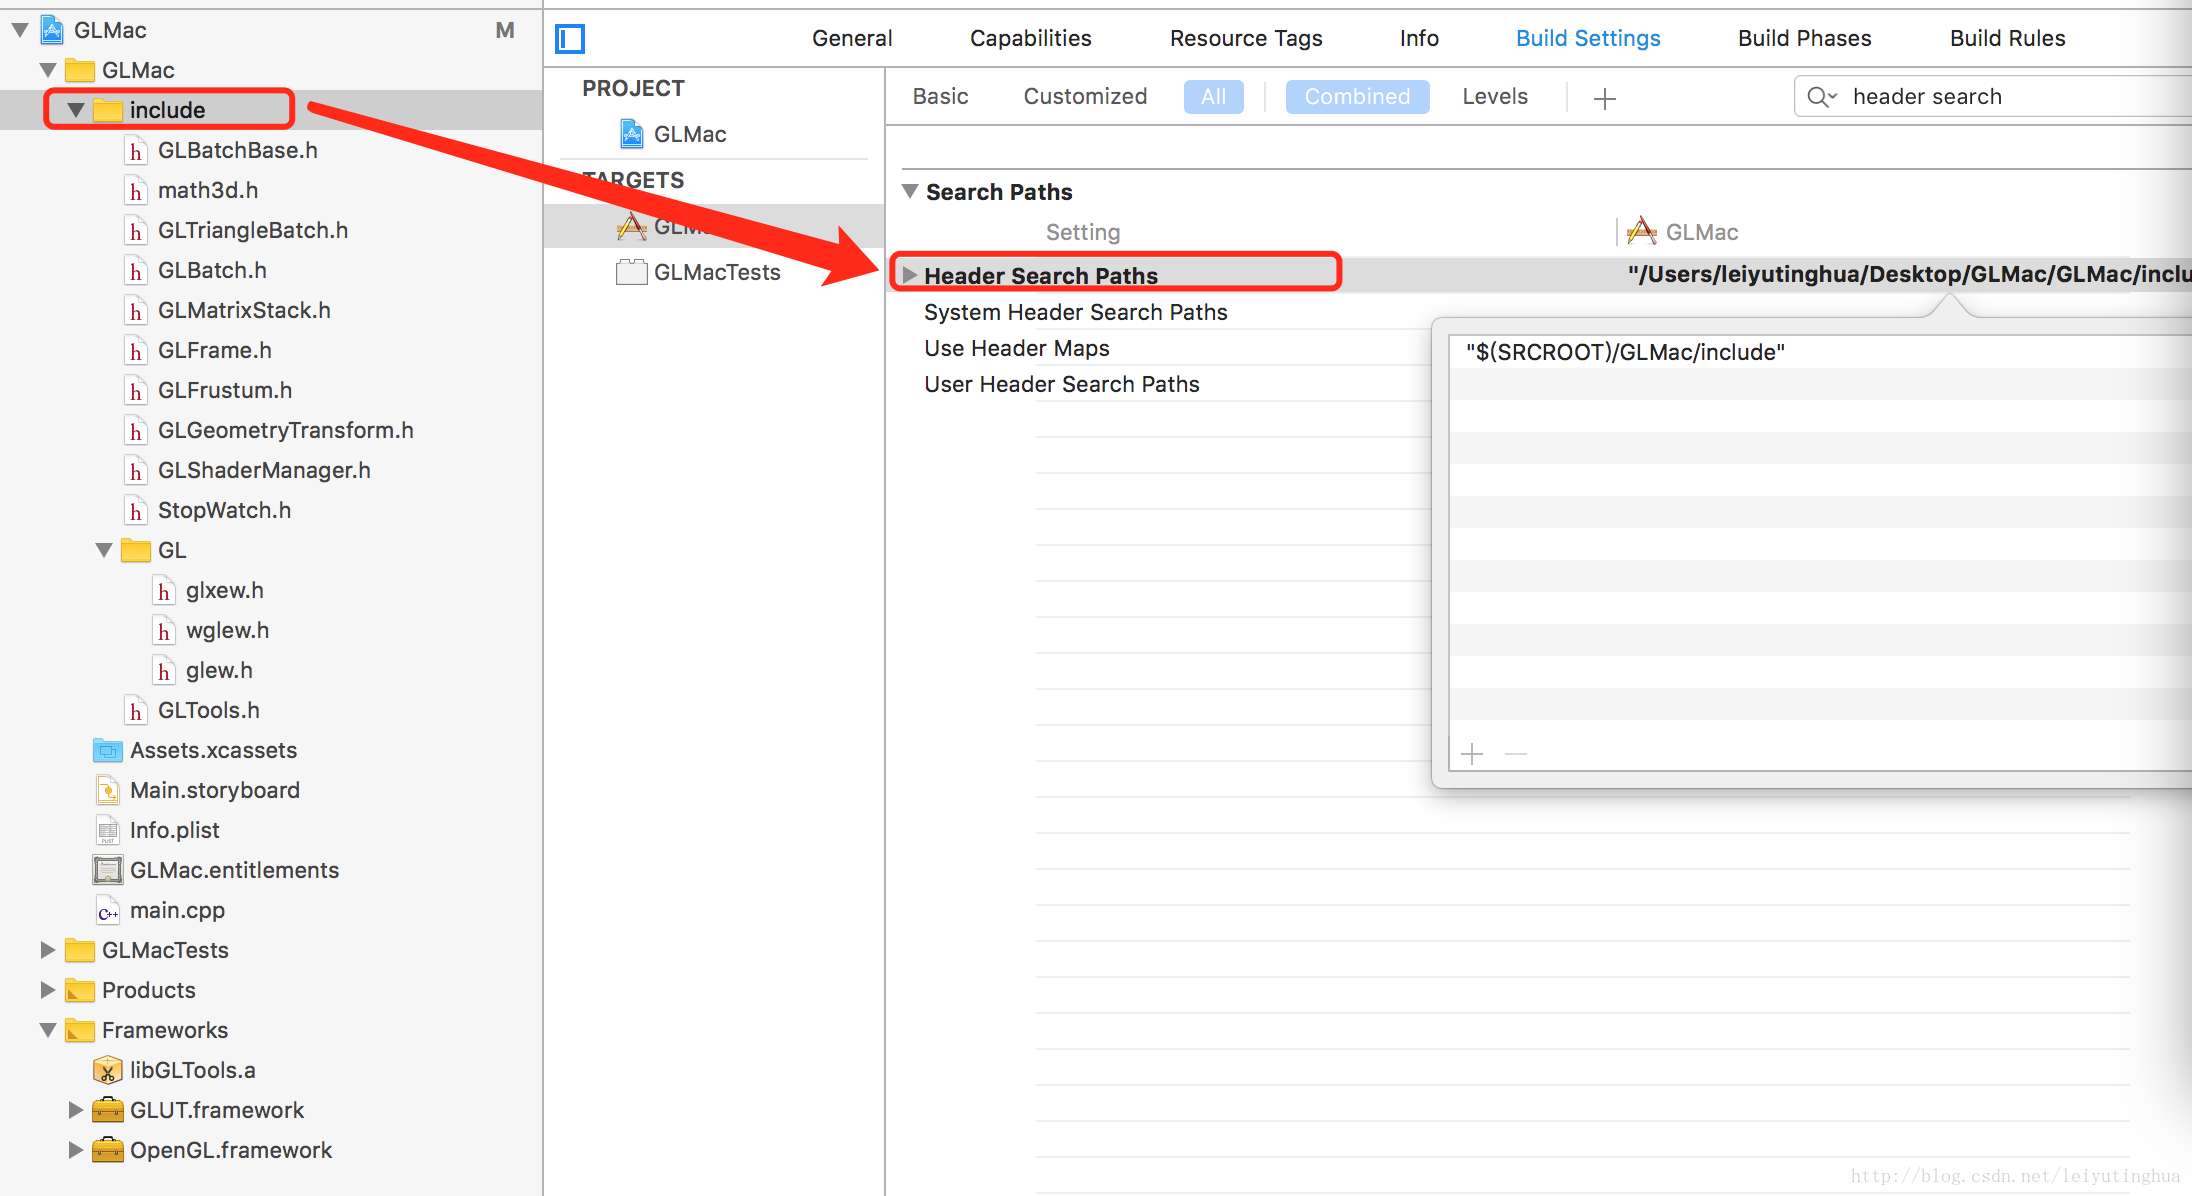Screen dimensions: 2192x1196
Task: Open the Resource Tags tab
Action: click(1246, 38)
